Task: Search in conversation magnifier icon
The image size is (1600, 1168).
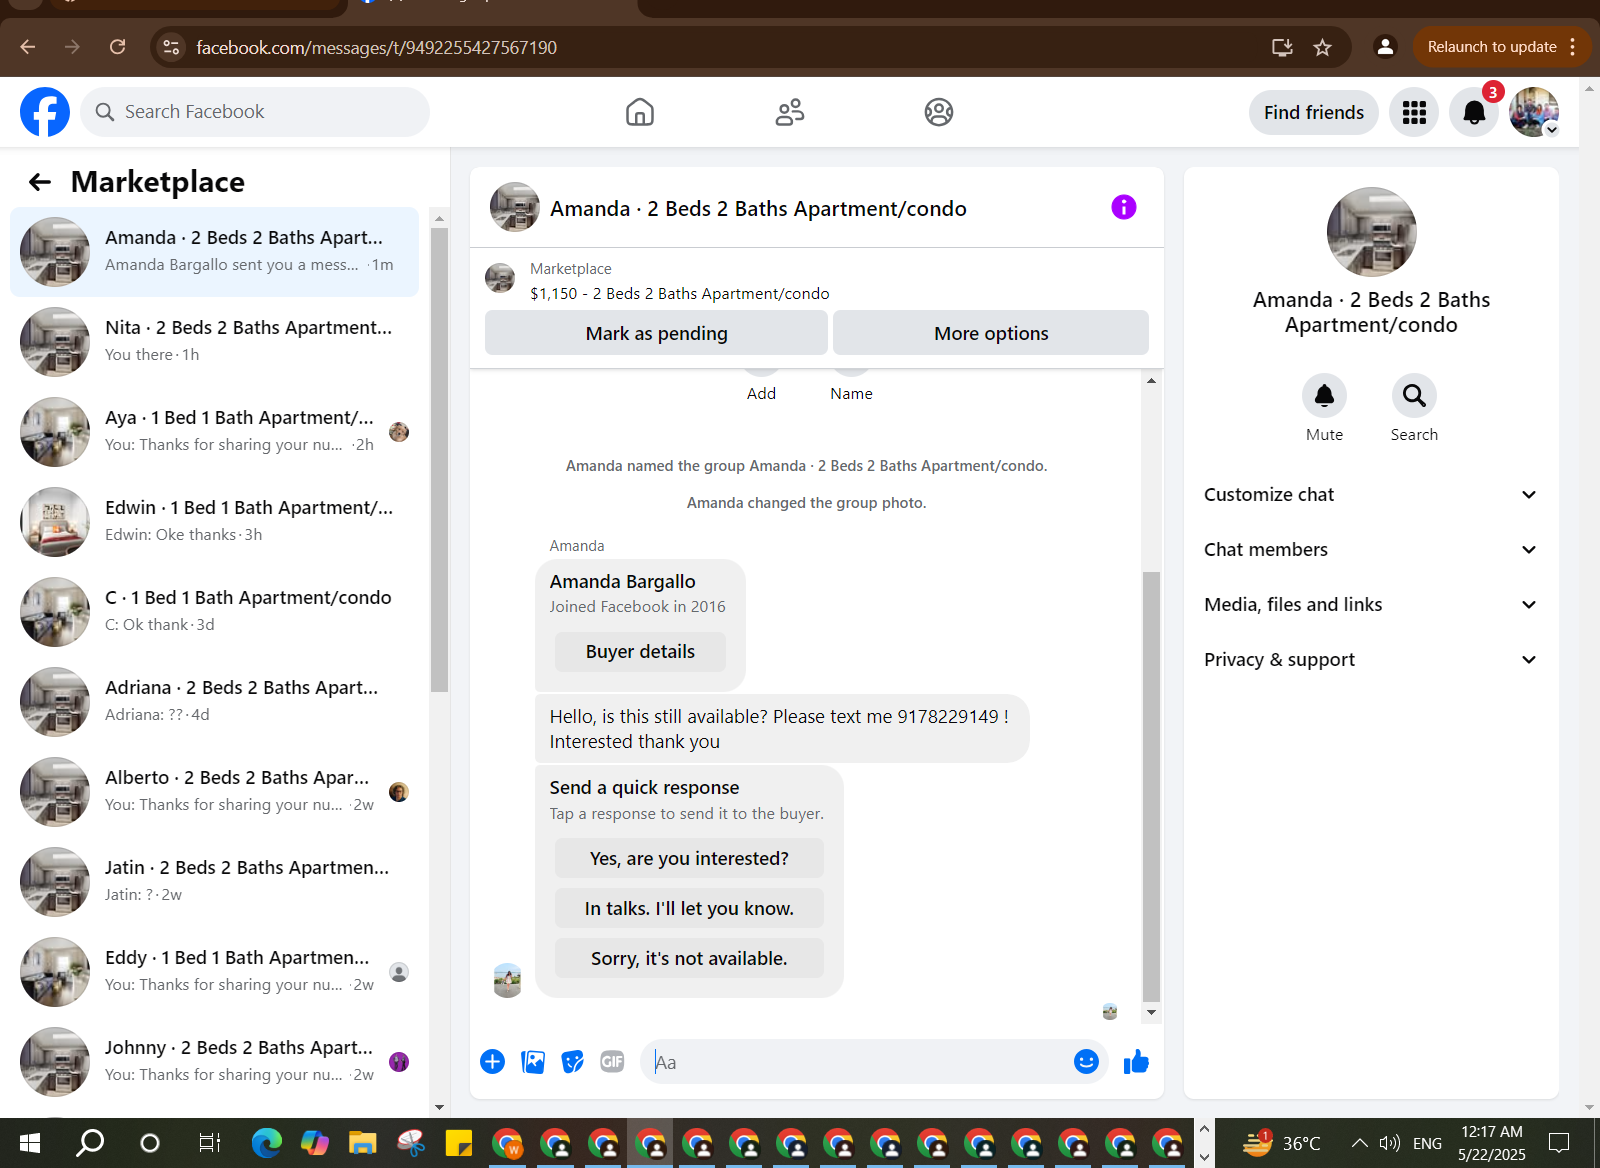Action: [x=1414, y=396]
